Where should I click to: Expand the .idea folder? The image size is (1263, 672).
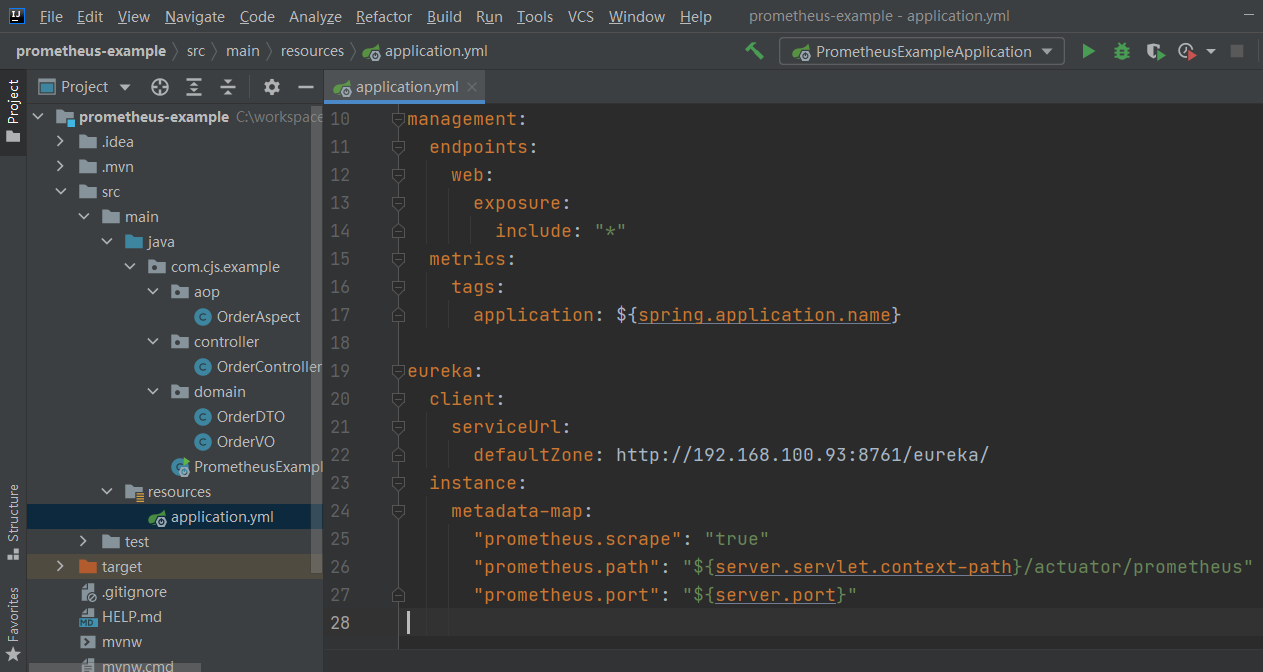(x=61, y=142)
